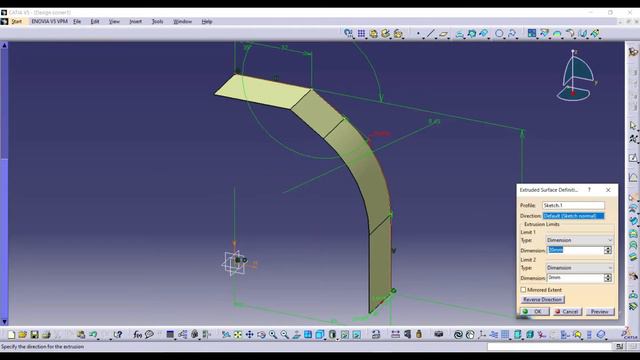Select the Circle creation tool icon
The width and height of the screenshot is (640, 360).
pyautogui.click(x=499, y=34)
